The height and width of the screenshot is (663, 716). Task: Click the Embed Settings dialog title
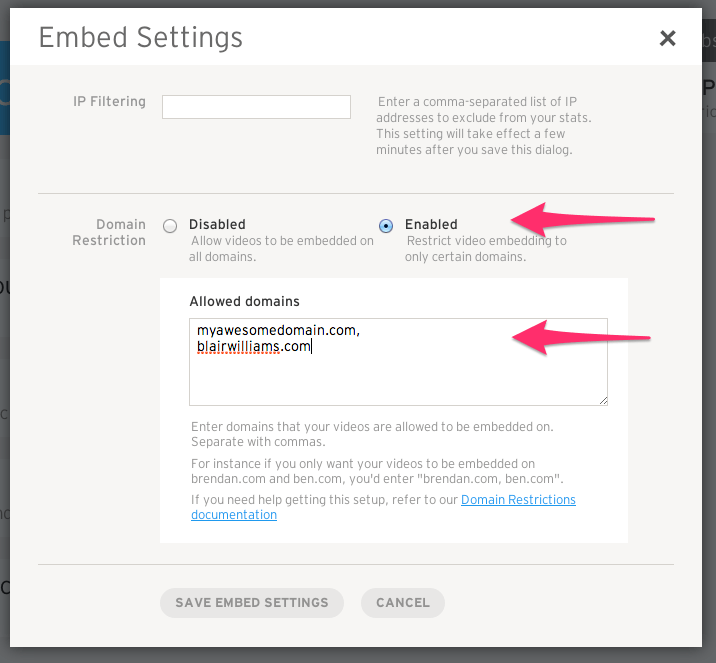tap(141, 38)
